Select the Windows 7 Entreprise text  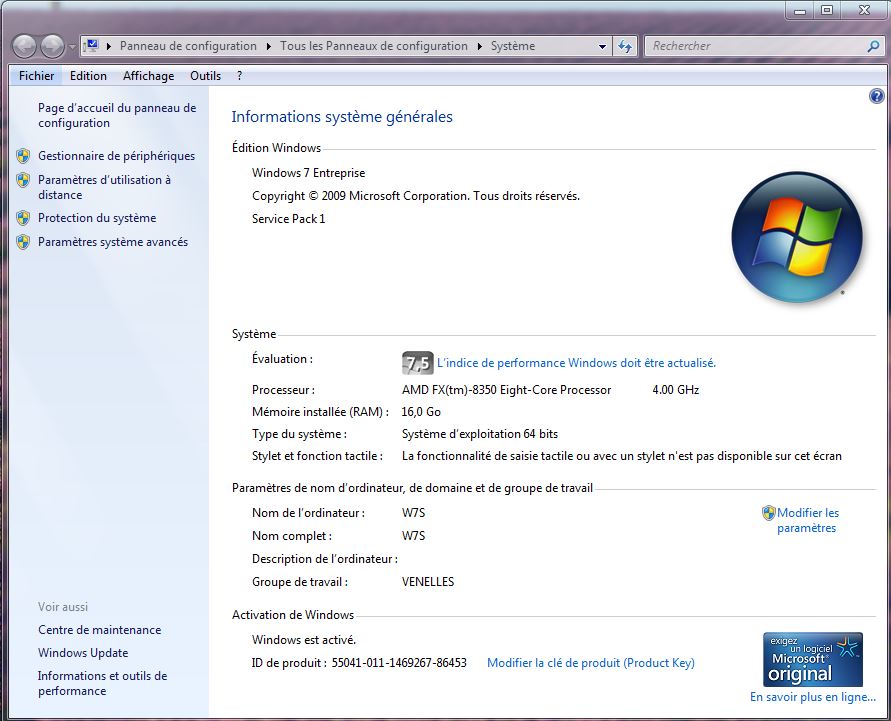coord(309,173)
